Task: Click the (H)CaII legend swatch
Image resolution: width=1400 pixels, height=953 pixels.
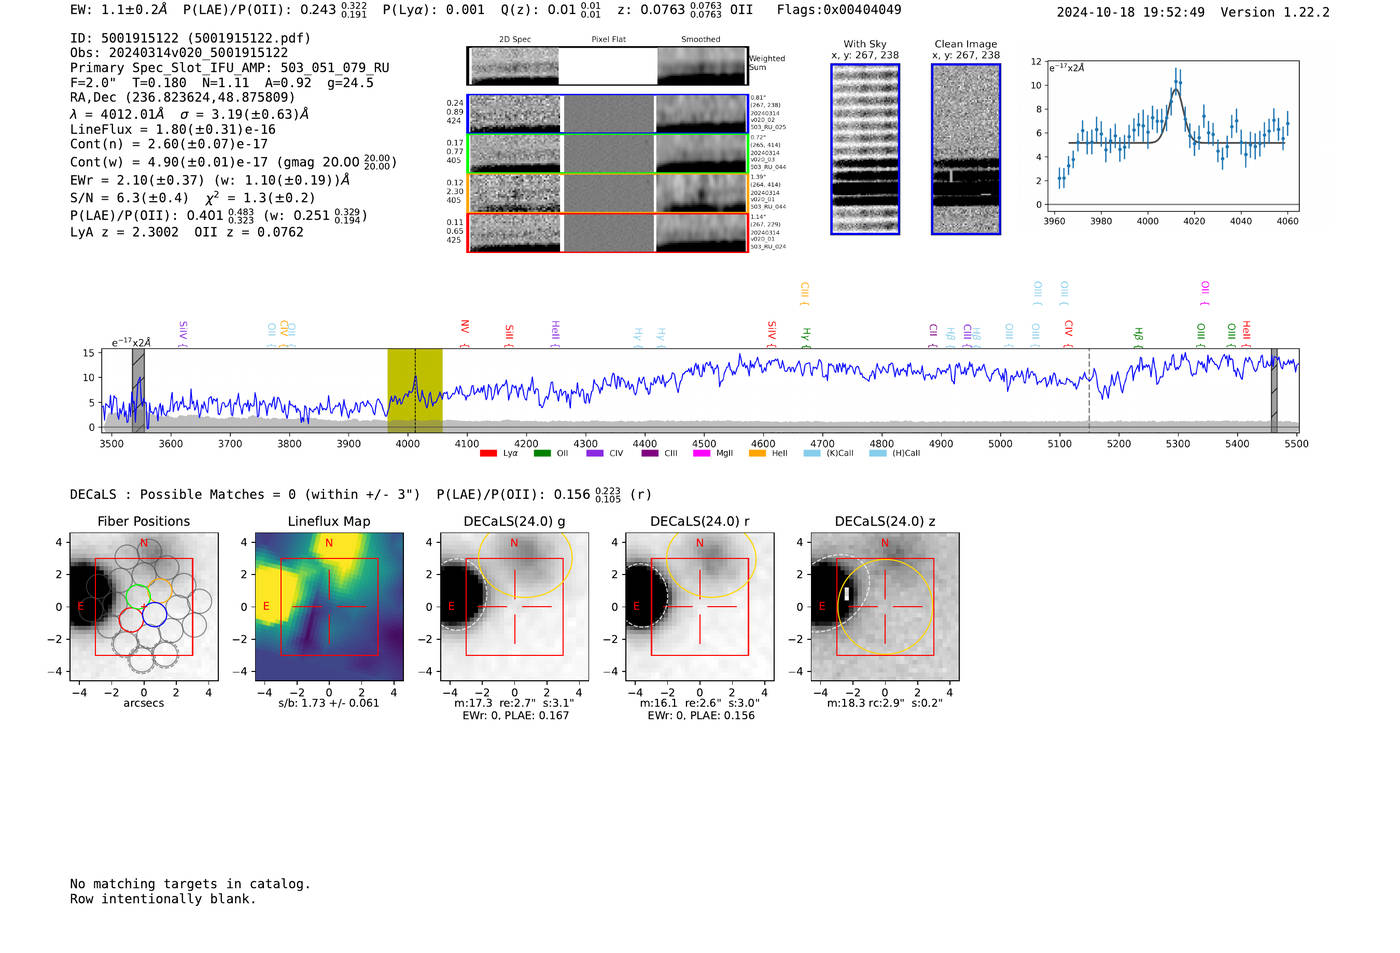Action: pyautogui.click(x=878, y=454)
